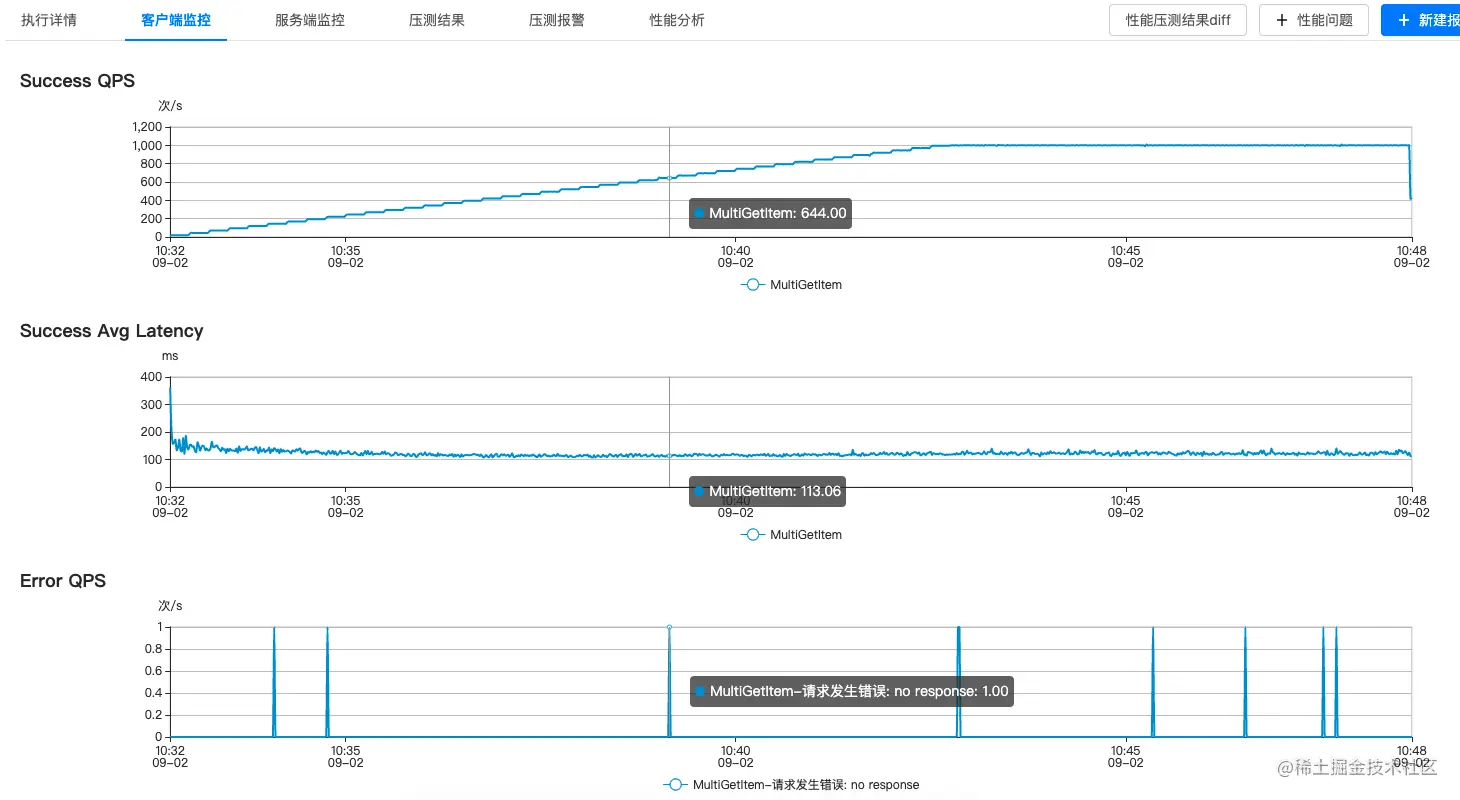Switch to the 执行详情 tab
This screenshot has width=1460, height=800.
[x=49, y=20]
